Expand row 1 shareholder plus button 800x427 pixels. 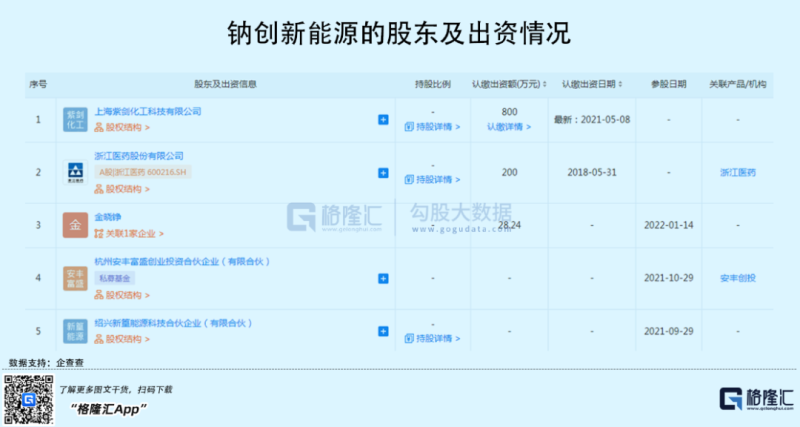coord(383,119)
